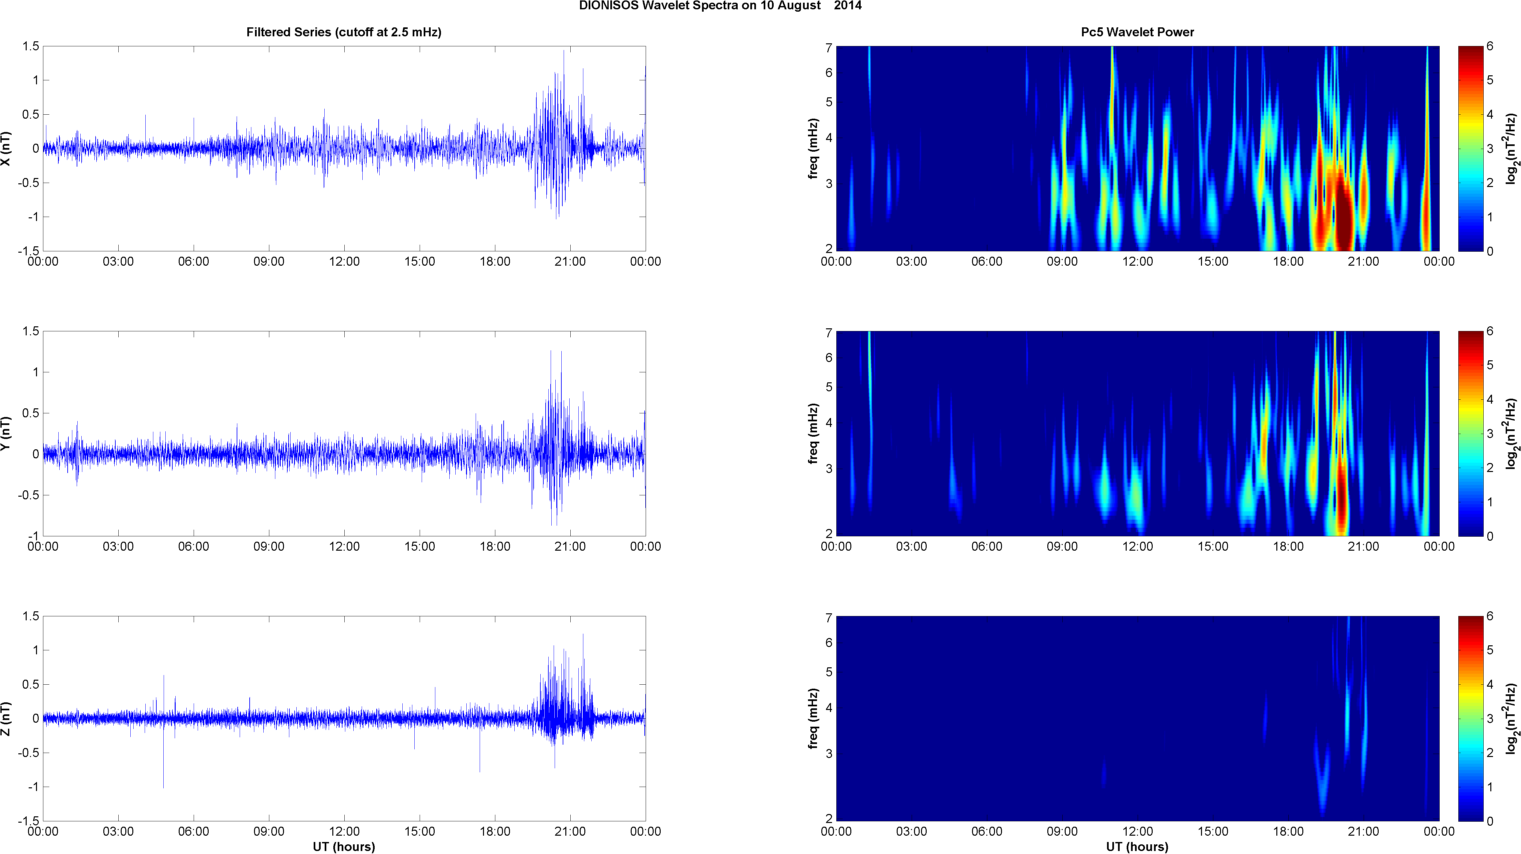Click bottom colorbar's log2(nT²/Hz) label

[1513, 718]
